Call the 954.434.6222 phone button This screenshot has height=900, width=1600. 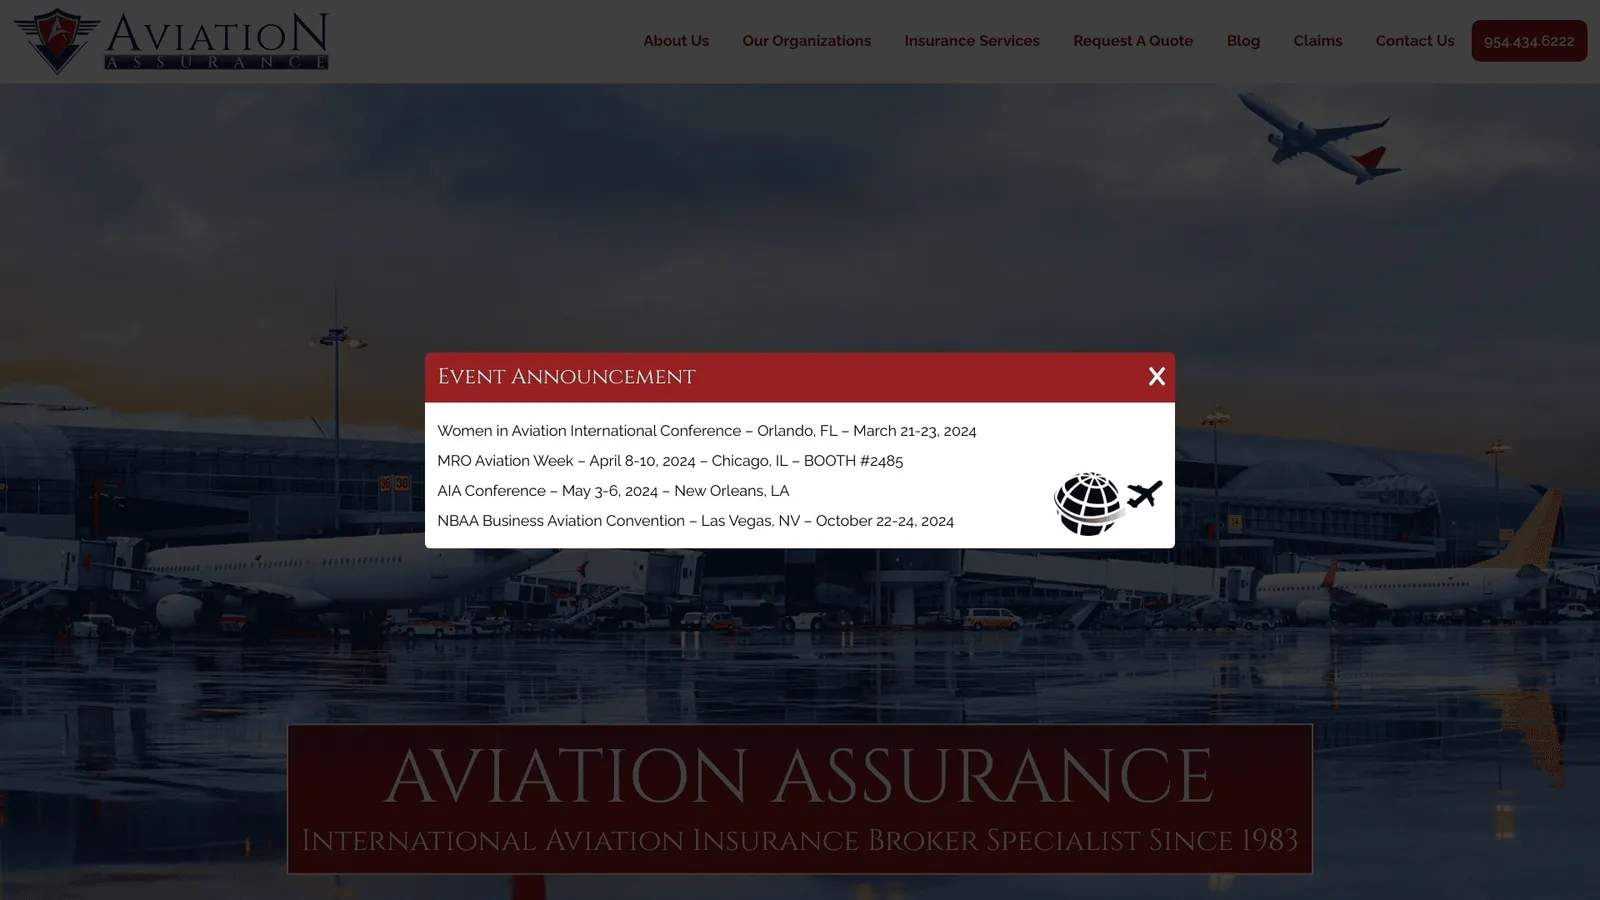[1529, 41]
